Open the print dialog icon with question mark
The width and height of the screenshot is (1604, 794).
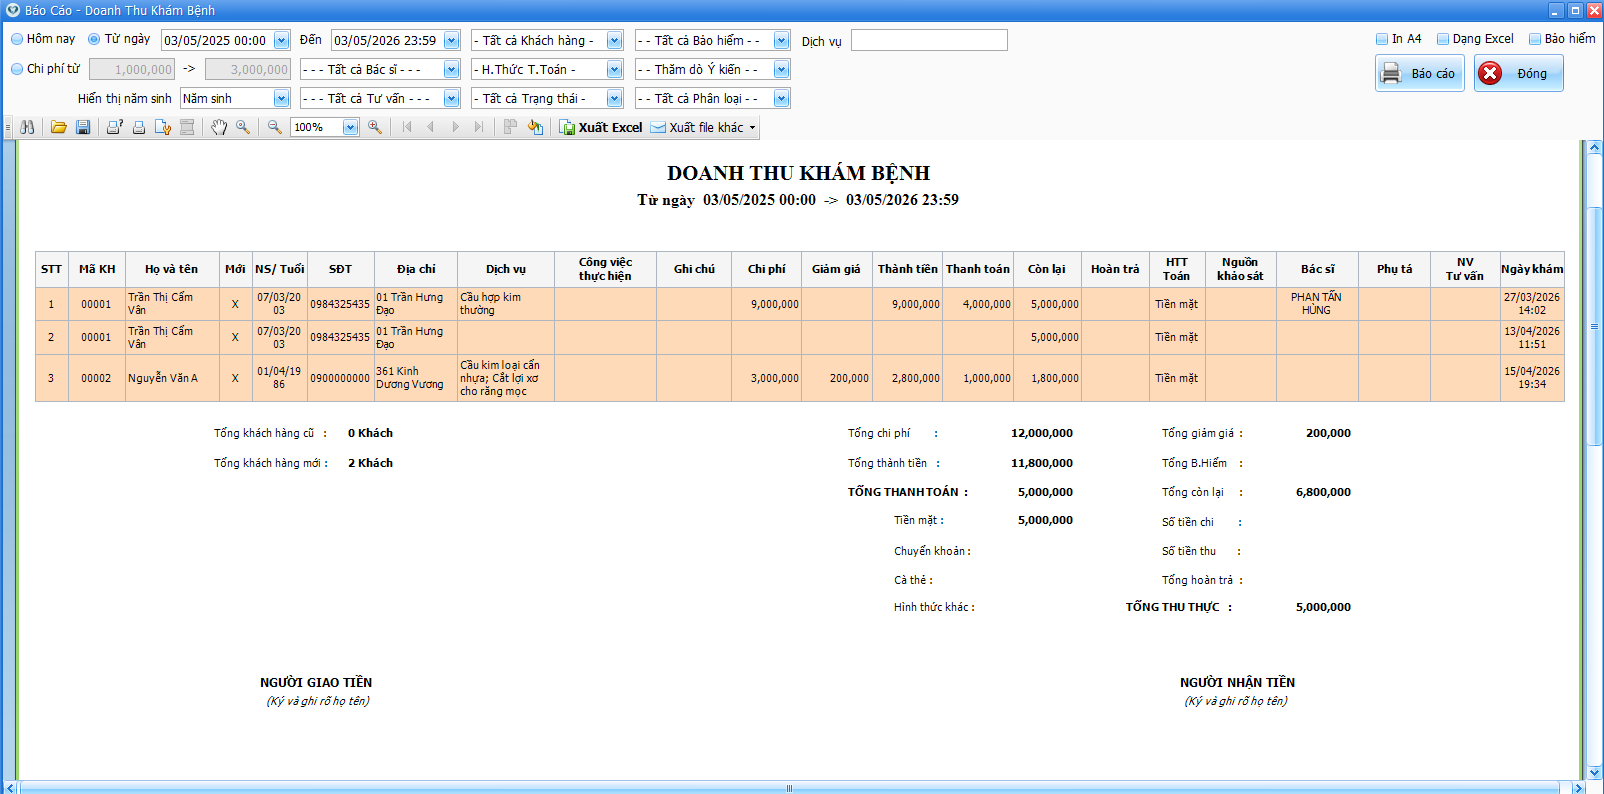tap(115, 127)
